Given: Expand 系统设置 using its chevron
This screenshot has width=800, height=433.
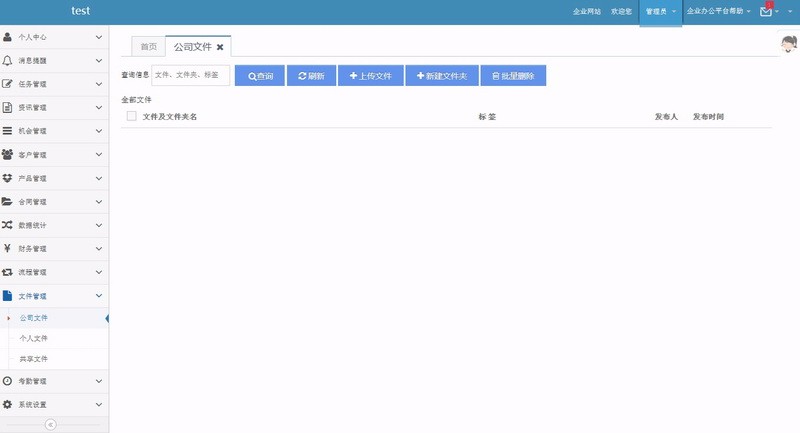Looking at the screenshot, I should click(99, 404).
